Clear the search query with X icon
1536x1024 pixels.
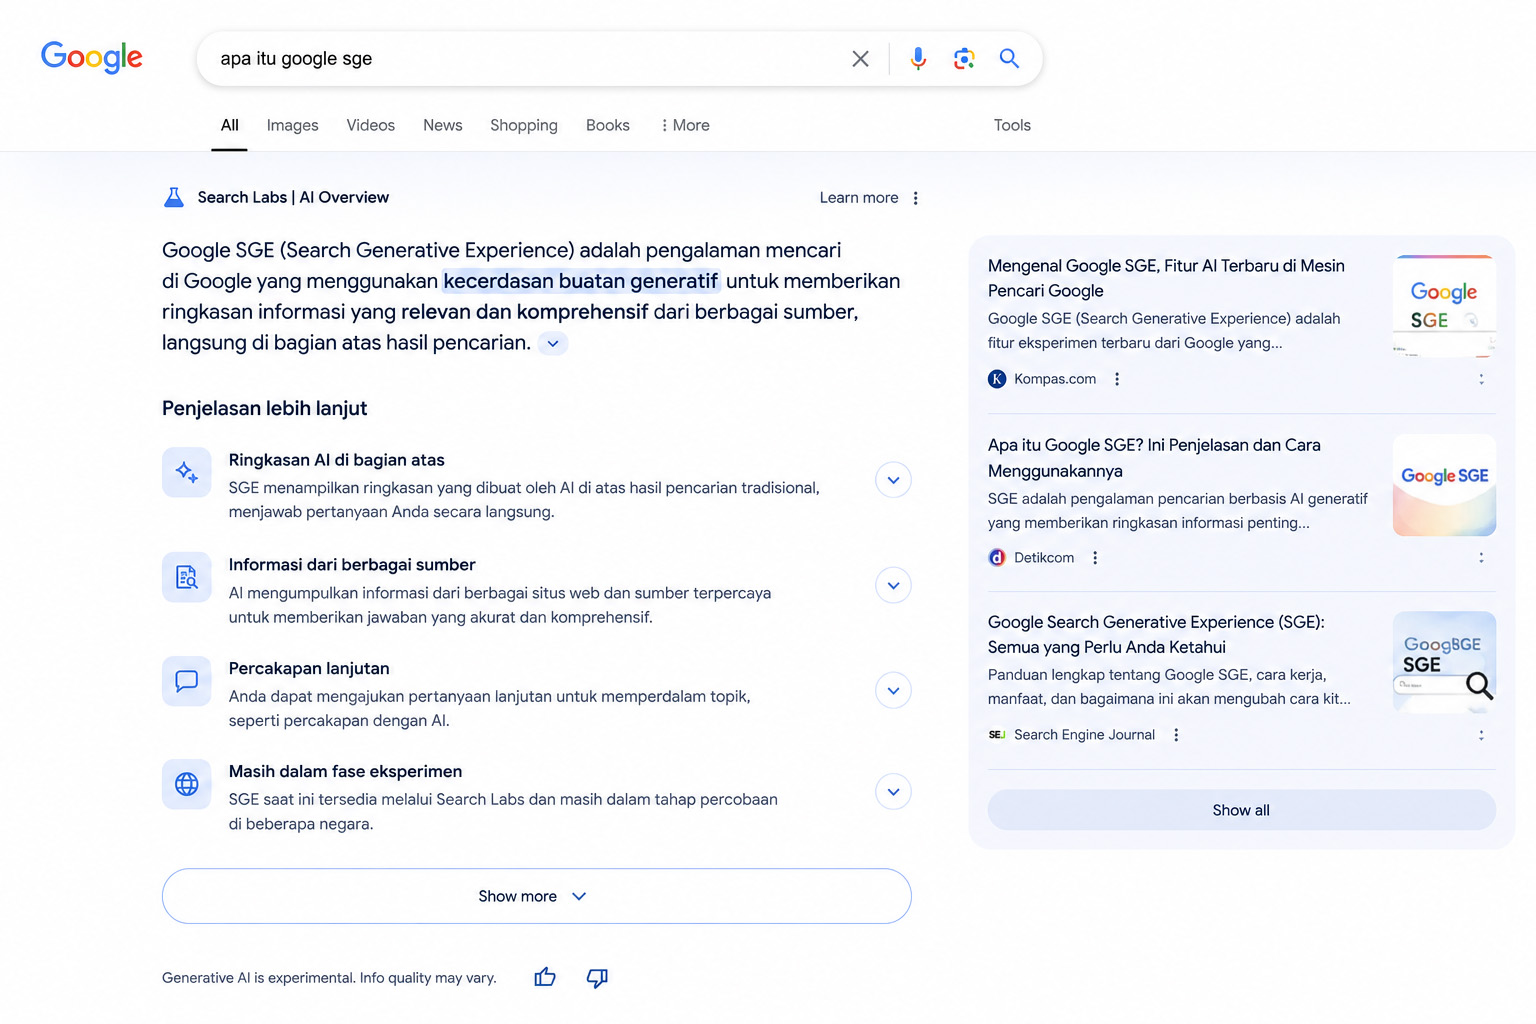tap(860, 59)
